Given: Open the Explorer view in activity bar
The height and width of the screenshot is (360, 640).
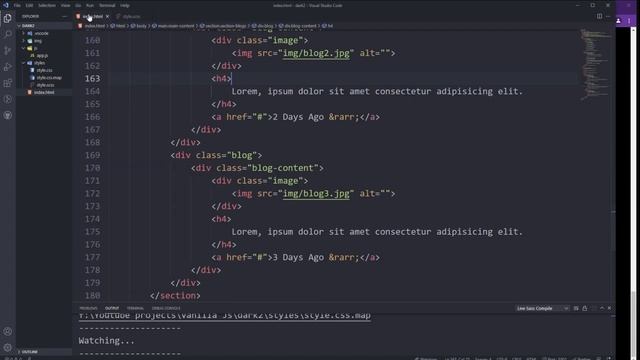Looking at the screenshot, I should tap(7, 18).
